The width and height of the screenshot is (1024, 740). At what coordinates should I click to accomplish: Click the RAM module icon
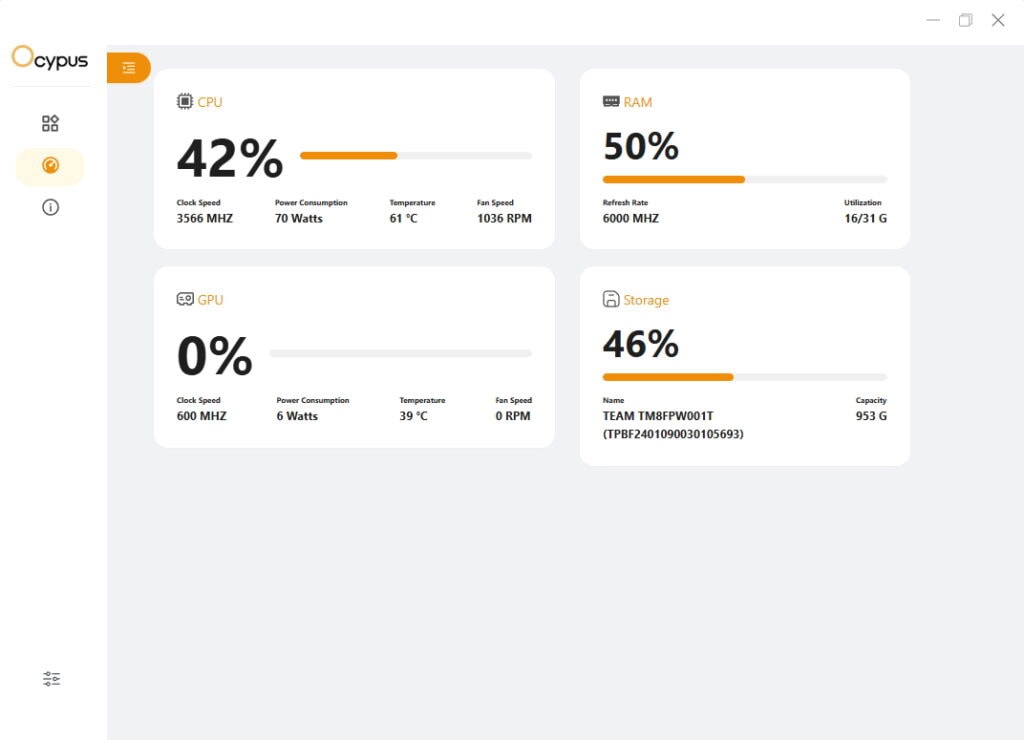click(611, 101)
